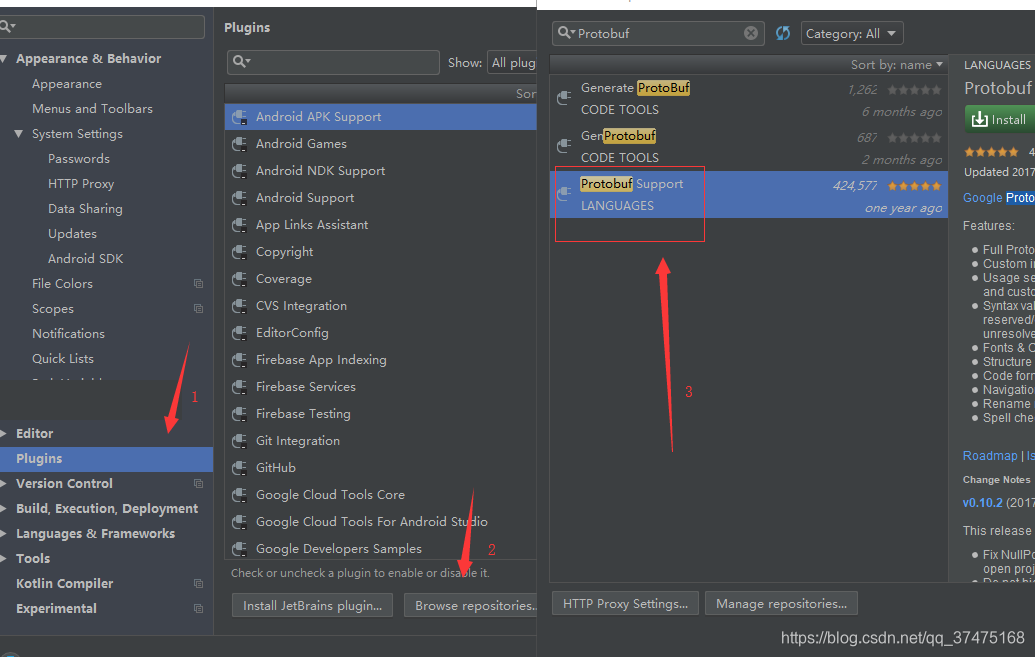Click the plugin icon beside Android Games
The height and width of the screenshot is (657, 1035).
click(x=240, y=144)
